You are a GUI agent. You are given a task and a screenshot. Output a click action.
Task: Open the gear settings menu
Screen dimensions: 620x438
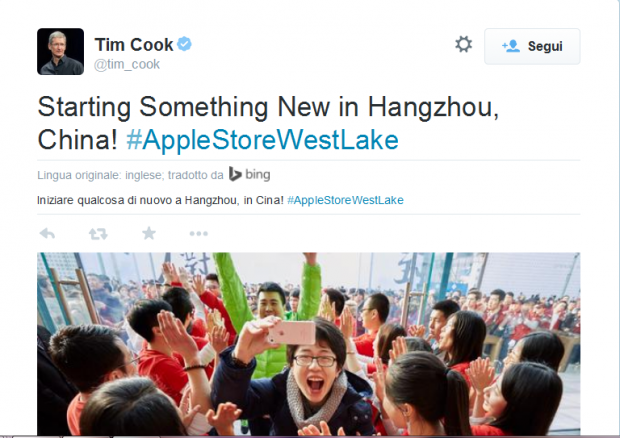pyautogui.click(x=463, y=44)
